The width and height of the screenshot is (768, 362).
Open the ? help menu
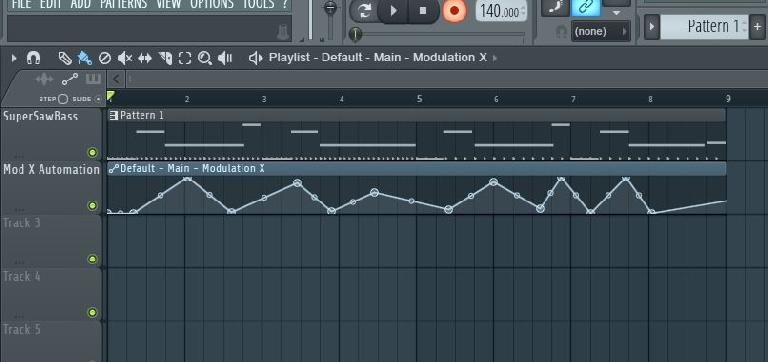285,4
